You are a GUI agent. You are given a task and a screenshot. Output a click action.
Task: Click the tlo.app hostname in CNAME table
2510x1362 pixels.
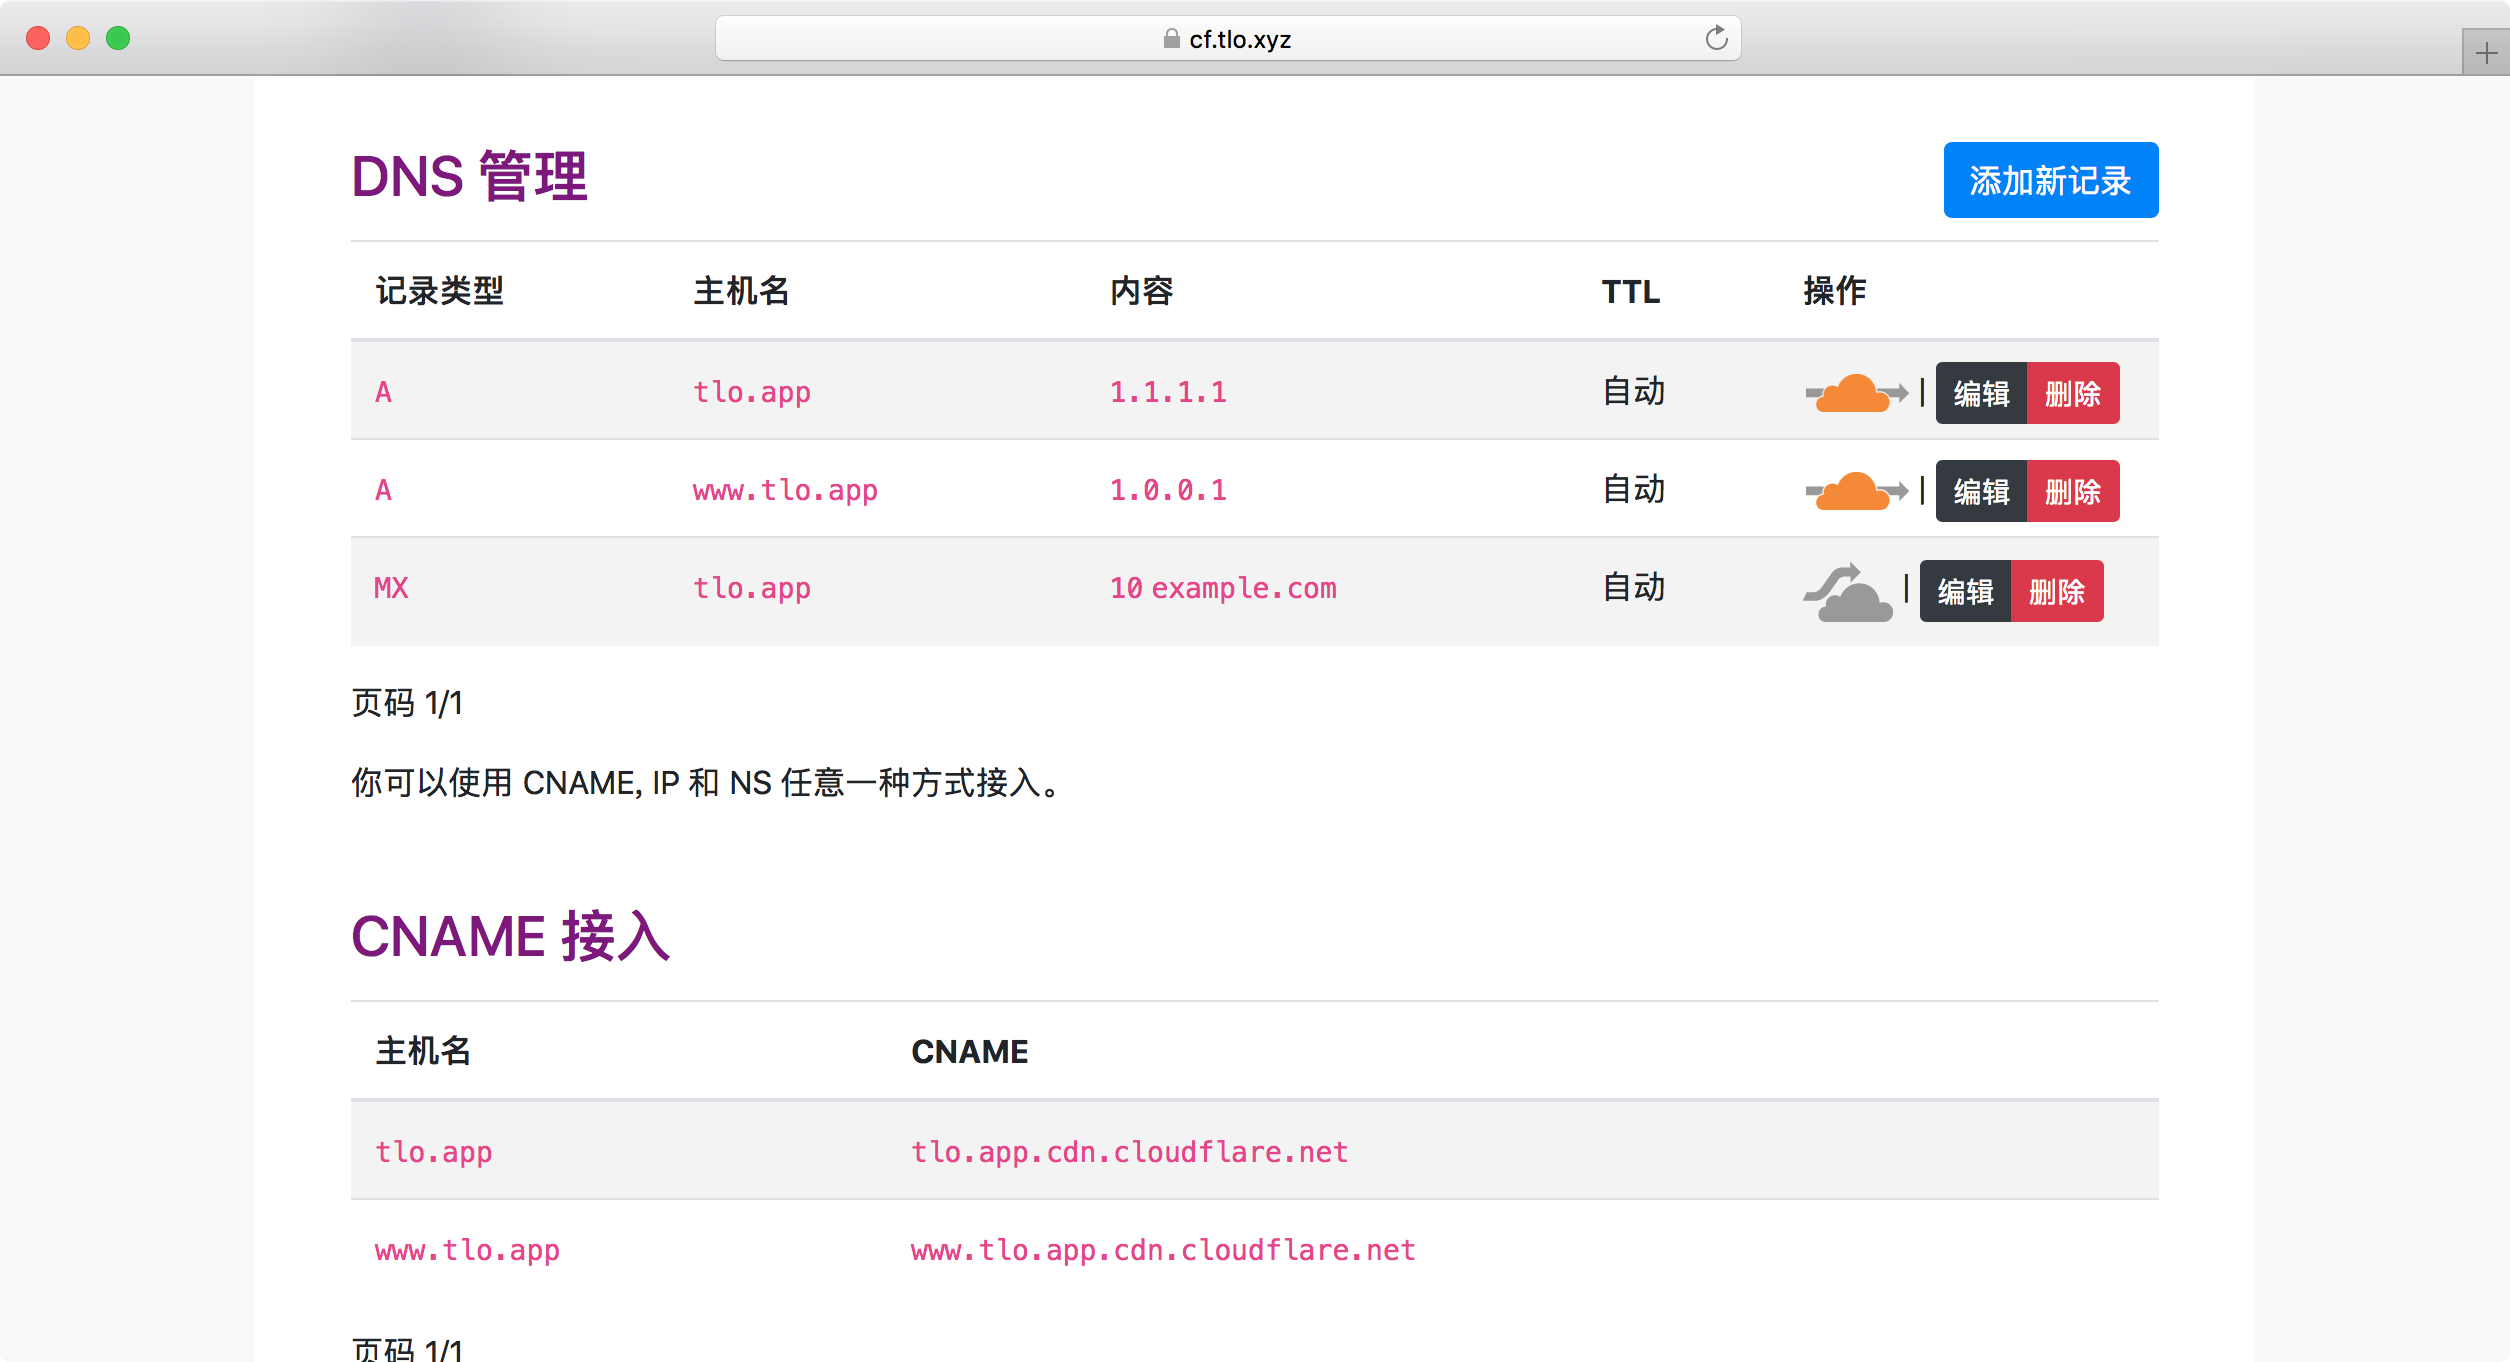pos(434,1152)
